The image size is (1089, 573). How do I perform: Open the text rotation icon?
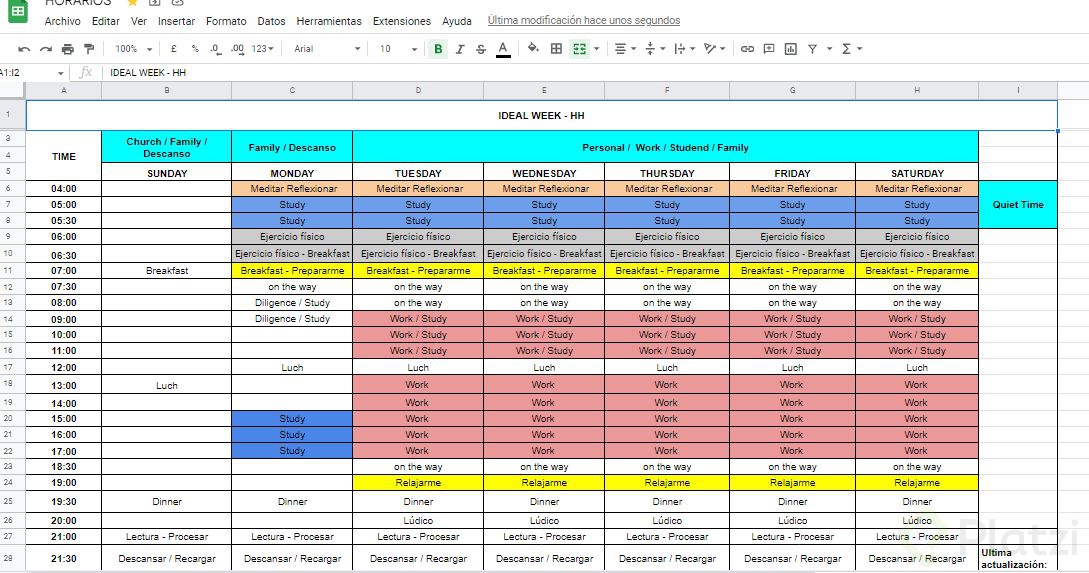[x=710, y=49]
